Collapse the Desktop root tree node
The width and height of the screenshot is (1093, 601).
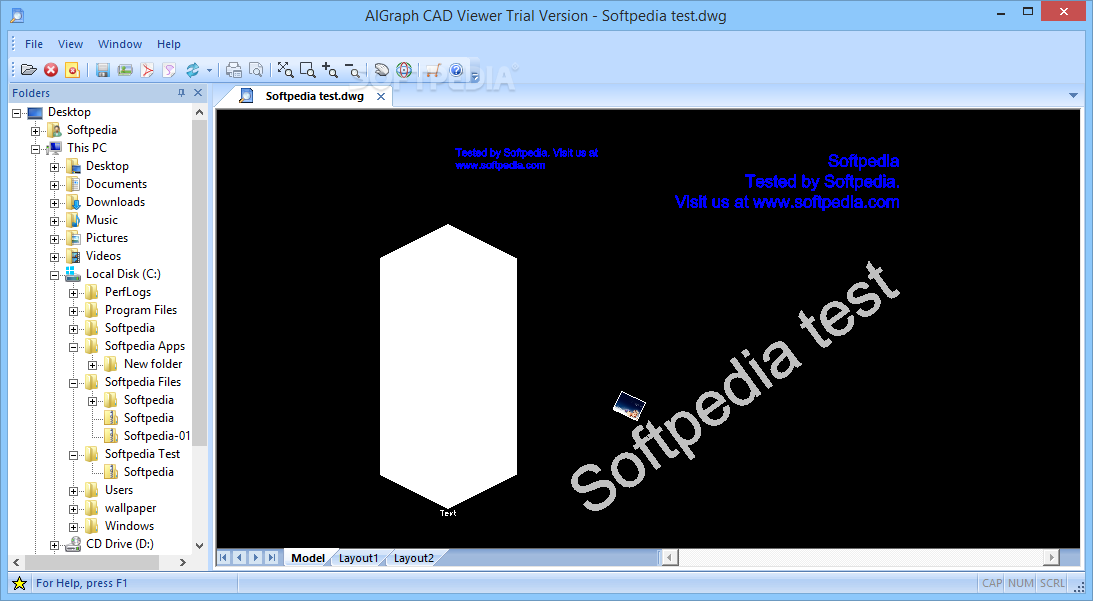coord(17,113)
